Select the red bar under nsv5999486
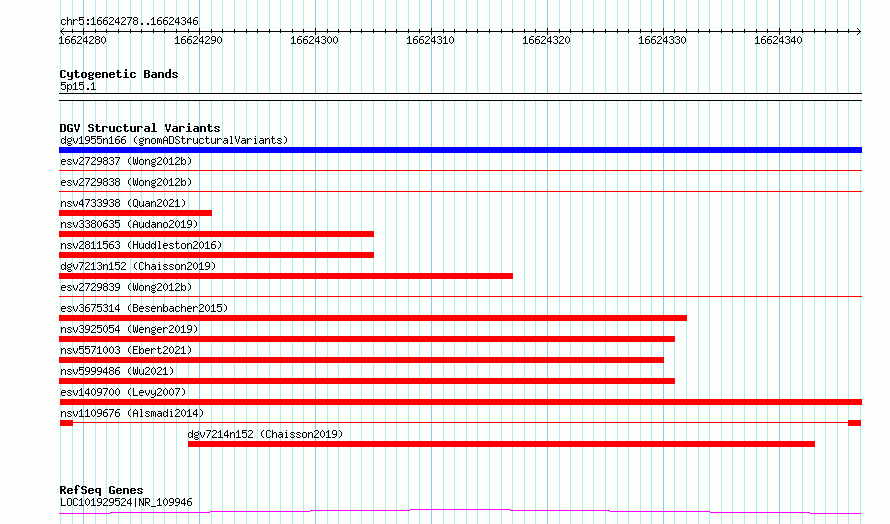 tap(367, 381)
